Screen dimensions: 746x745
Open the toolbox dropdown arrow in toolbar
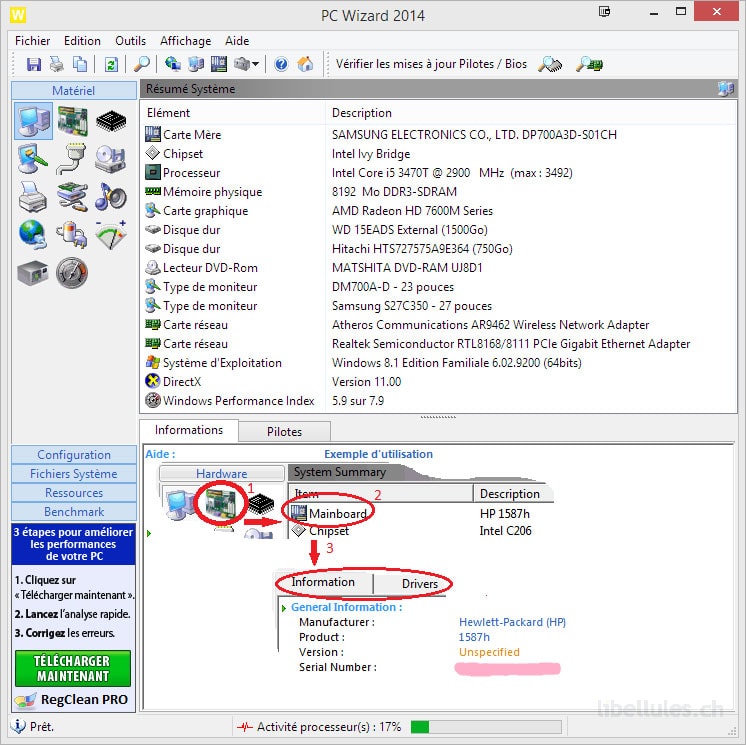255,64
